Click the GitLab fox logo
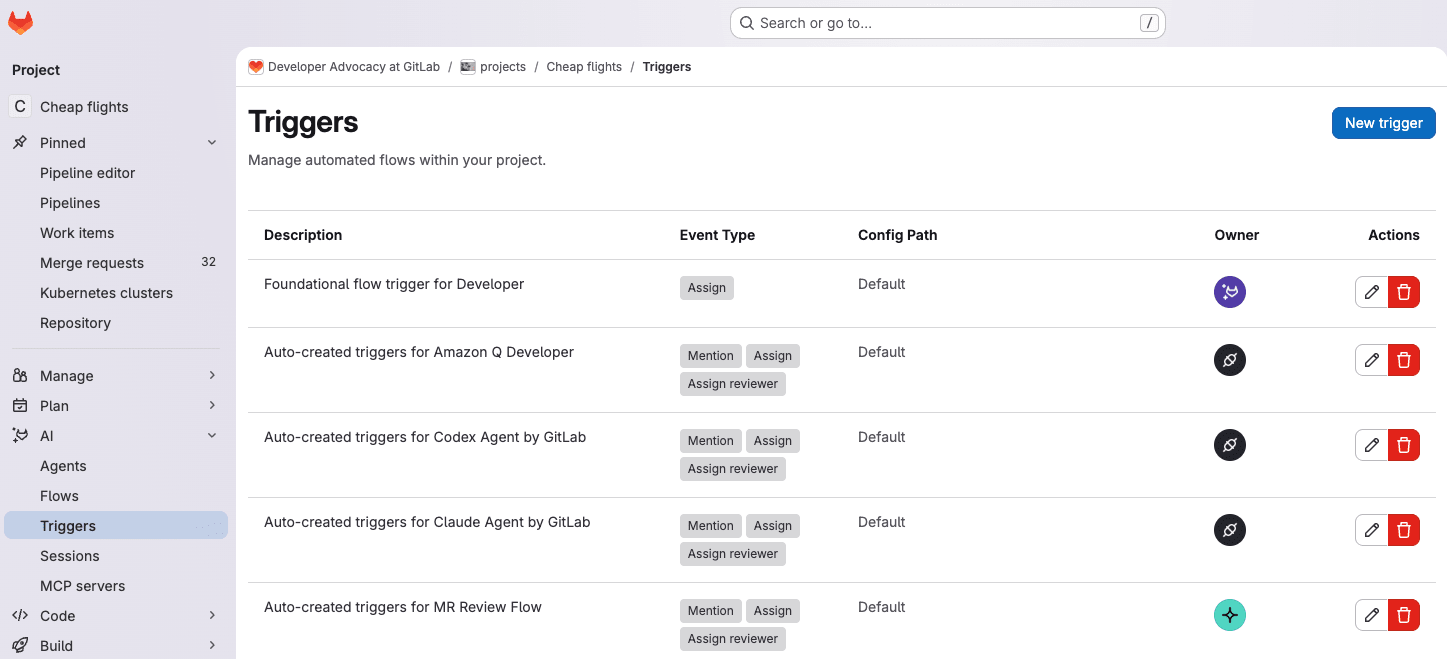This screenshot has height=659, width=1447. coord(20,23)
